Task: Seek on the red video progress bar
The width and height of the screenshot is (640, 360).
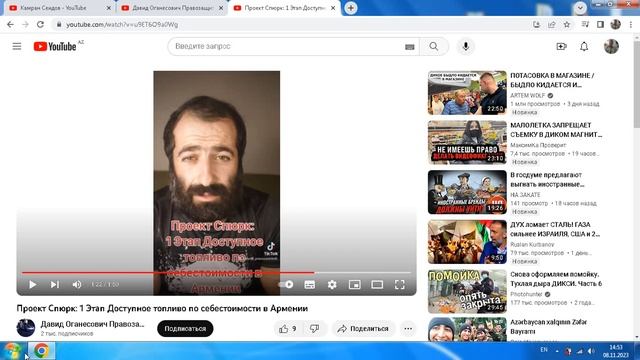Action: pos(216,272)
